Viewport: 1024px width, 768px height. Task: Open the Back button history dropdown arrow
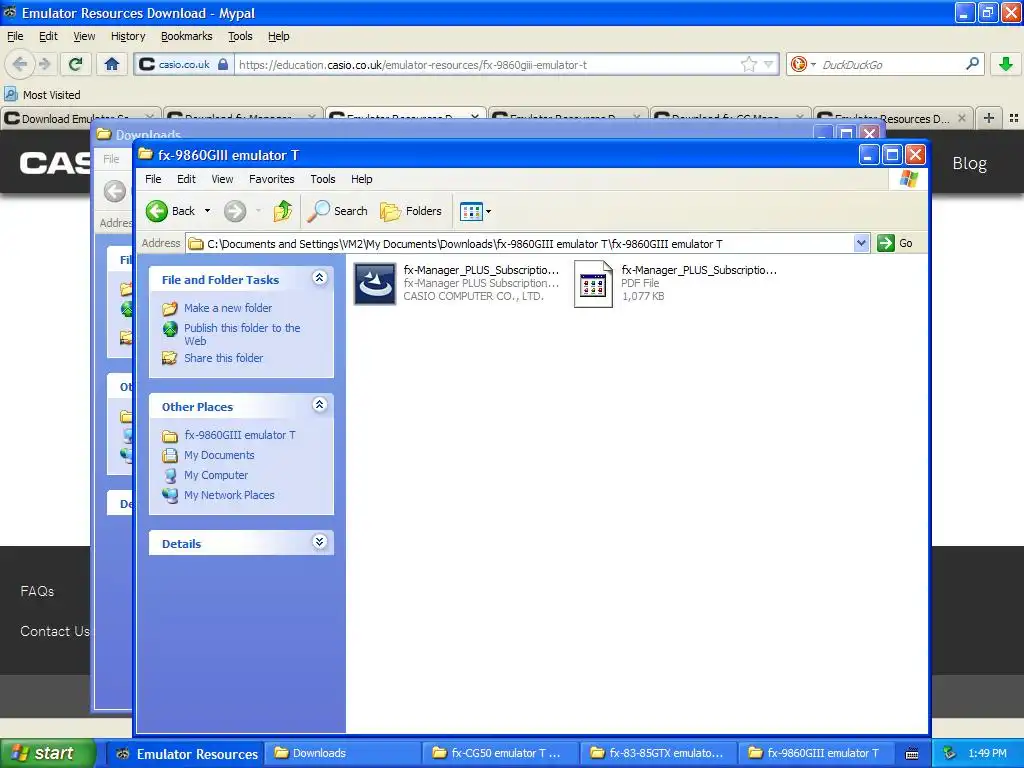pos(208,211)
